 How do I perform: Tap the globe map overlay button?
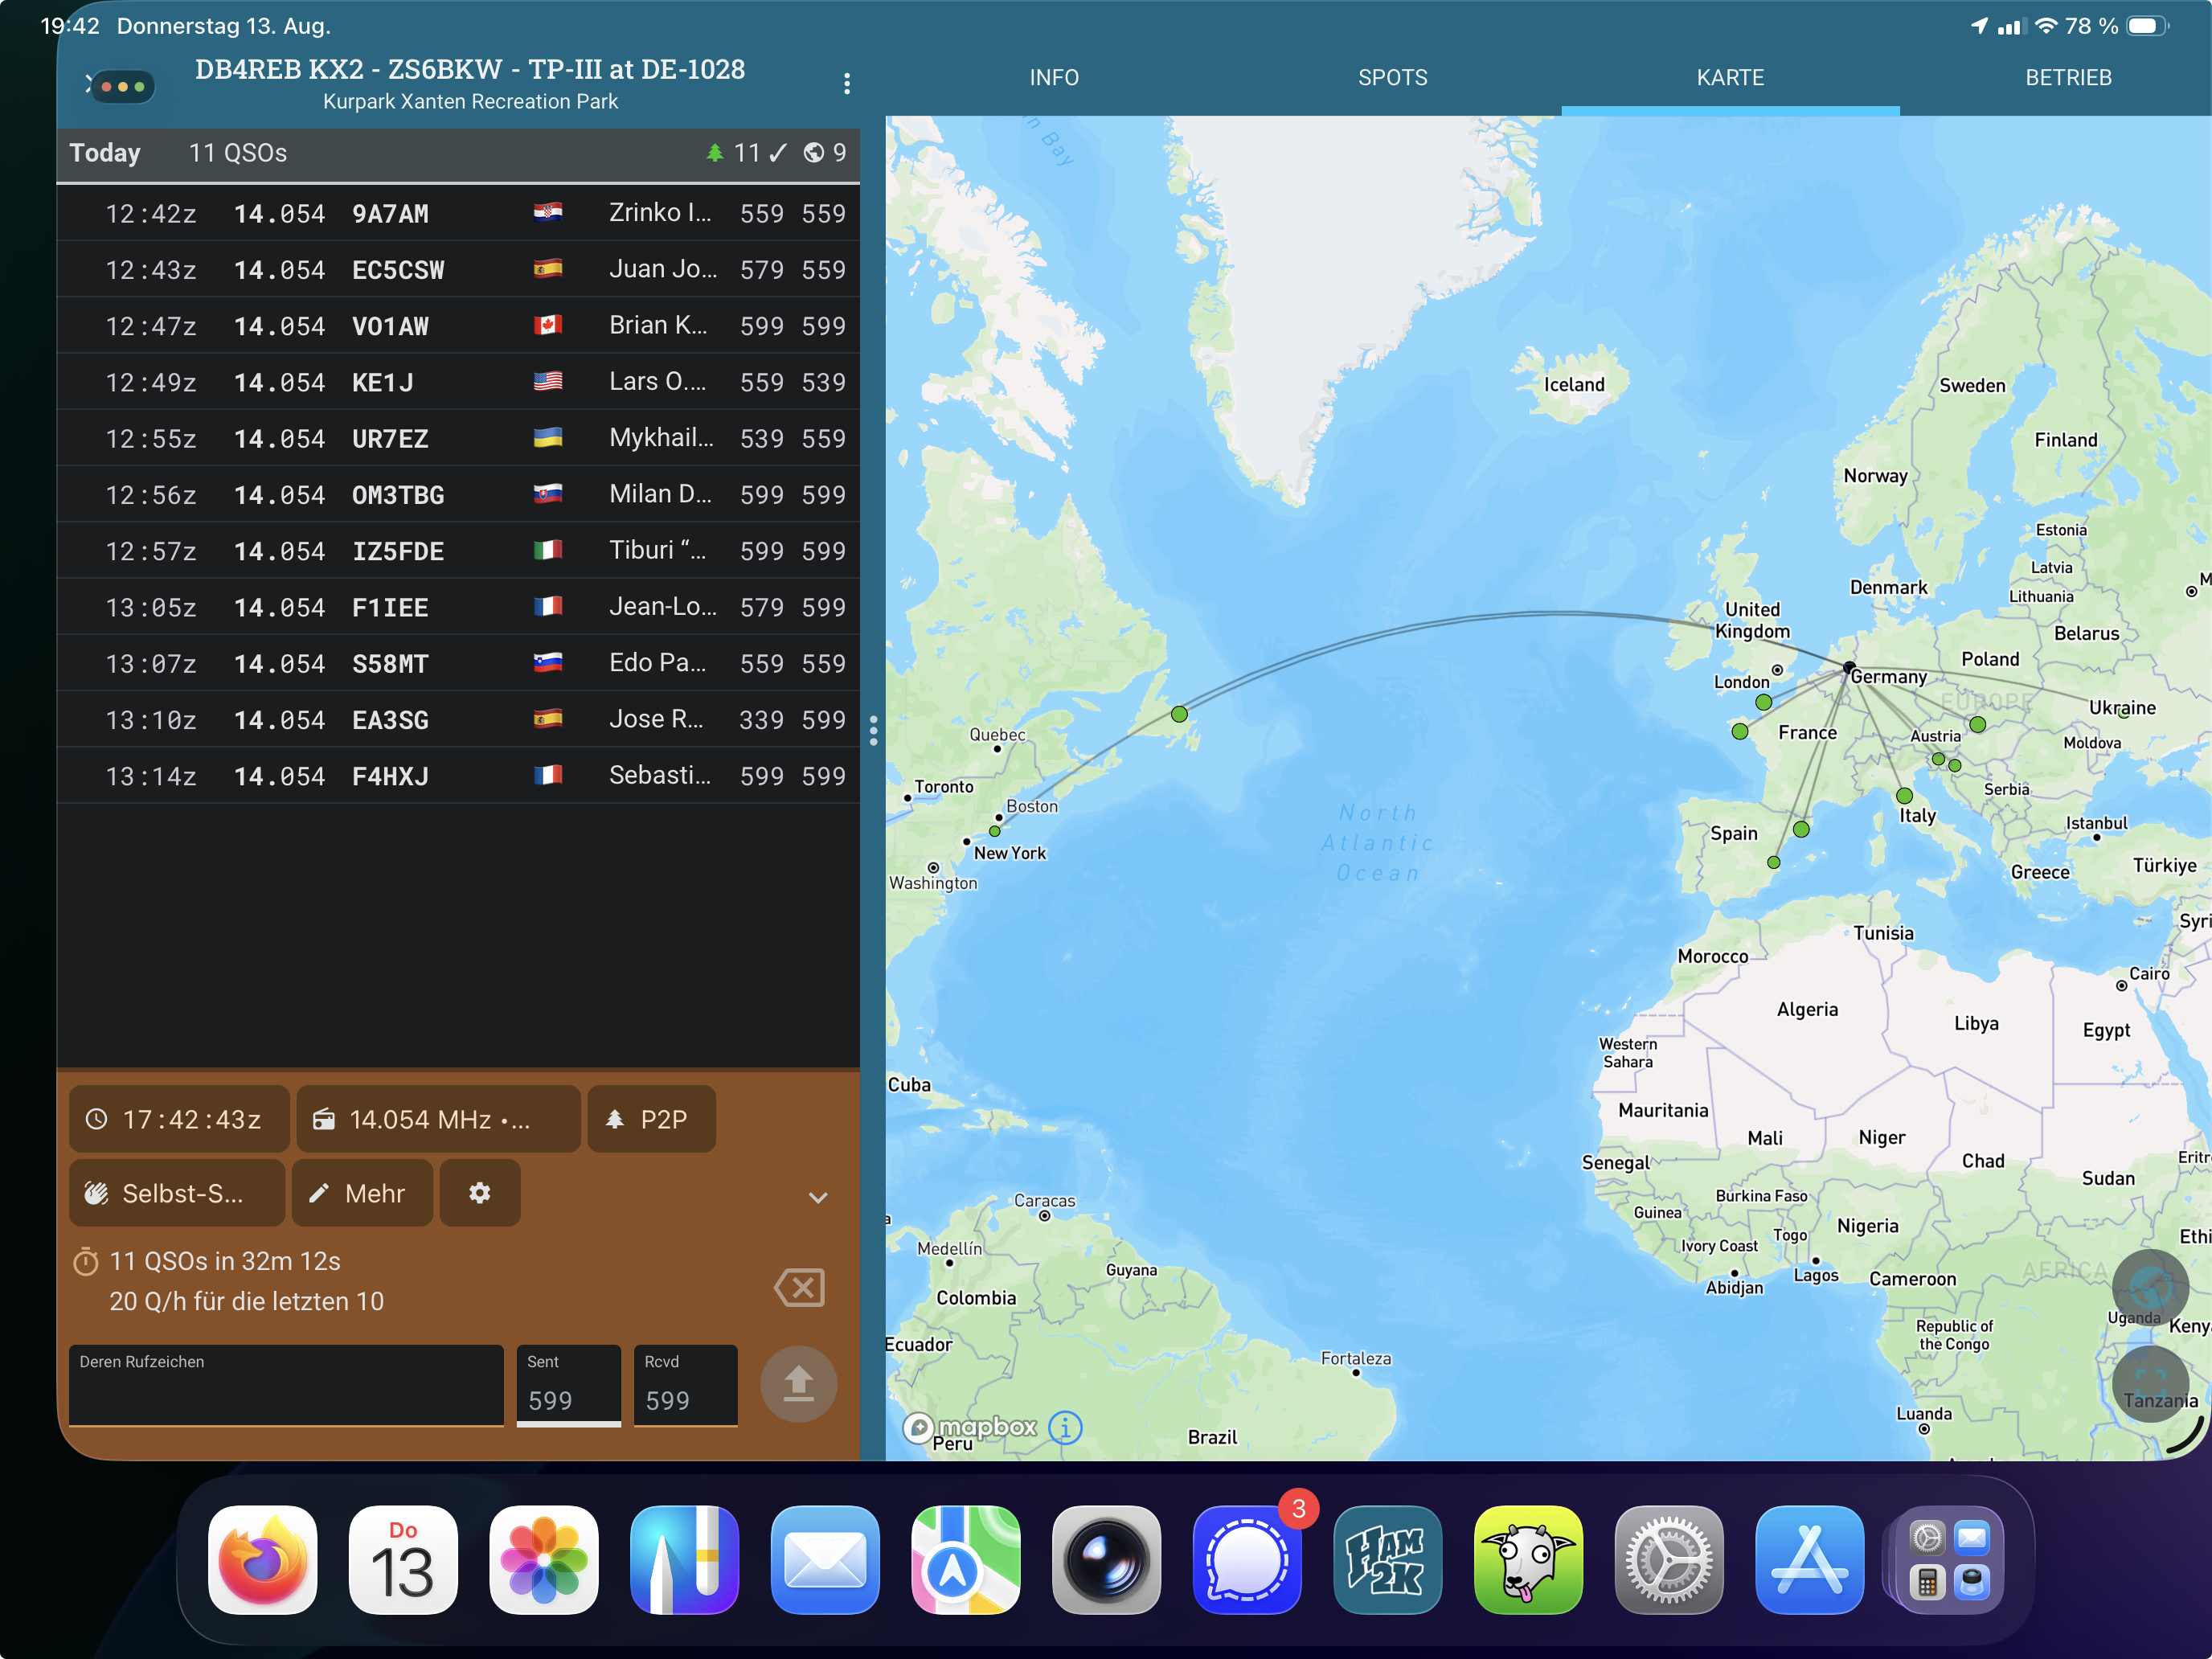click(x=2150, y=1287)
